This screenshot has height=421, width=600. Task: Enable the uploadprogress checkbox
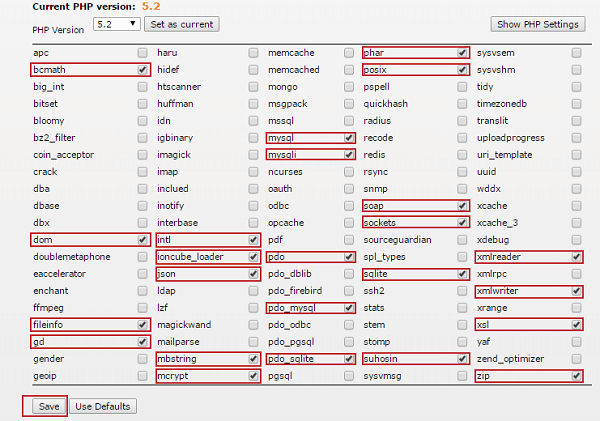(577, 138)
